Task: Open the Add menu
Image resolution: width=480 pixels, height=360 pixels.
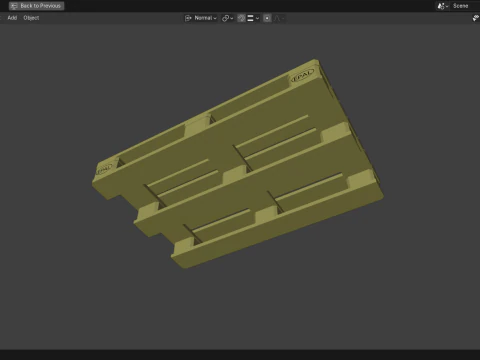Action: [12, 18]
